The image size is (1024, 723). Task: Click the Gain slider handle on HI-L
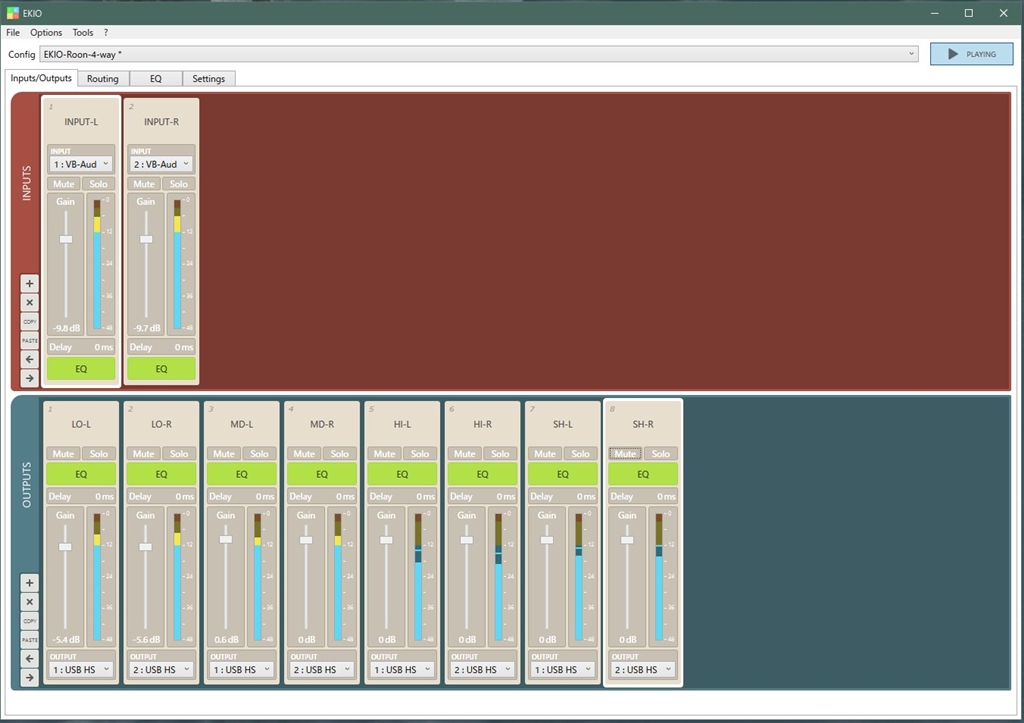coord(387,540)
